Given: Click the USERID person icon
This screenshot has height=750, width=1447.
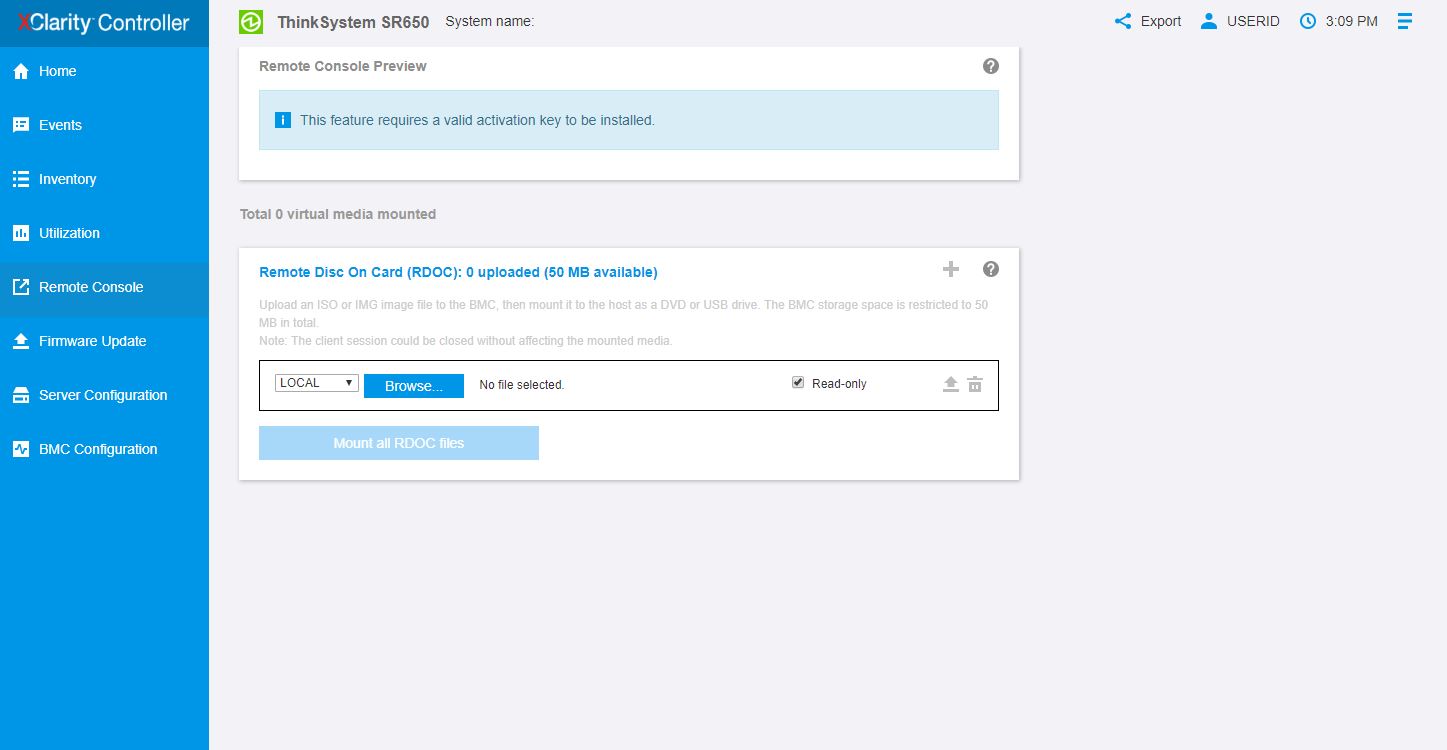Looking at the screenshot, I should click(1209, 21).
